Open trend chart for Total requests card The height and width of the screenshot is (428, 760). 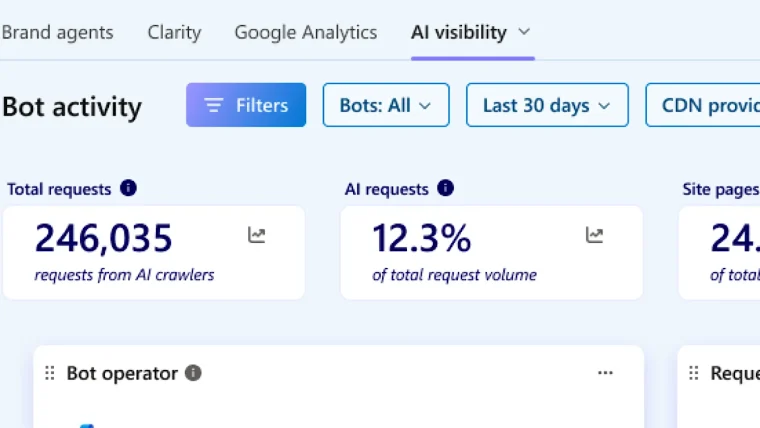256,235
